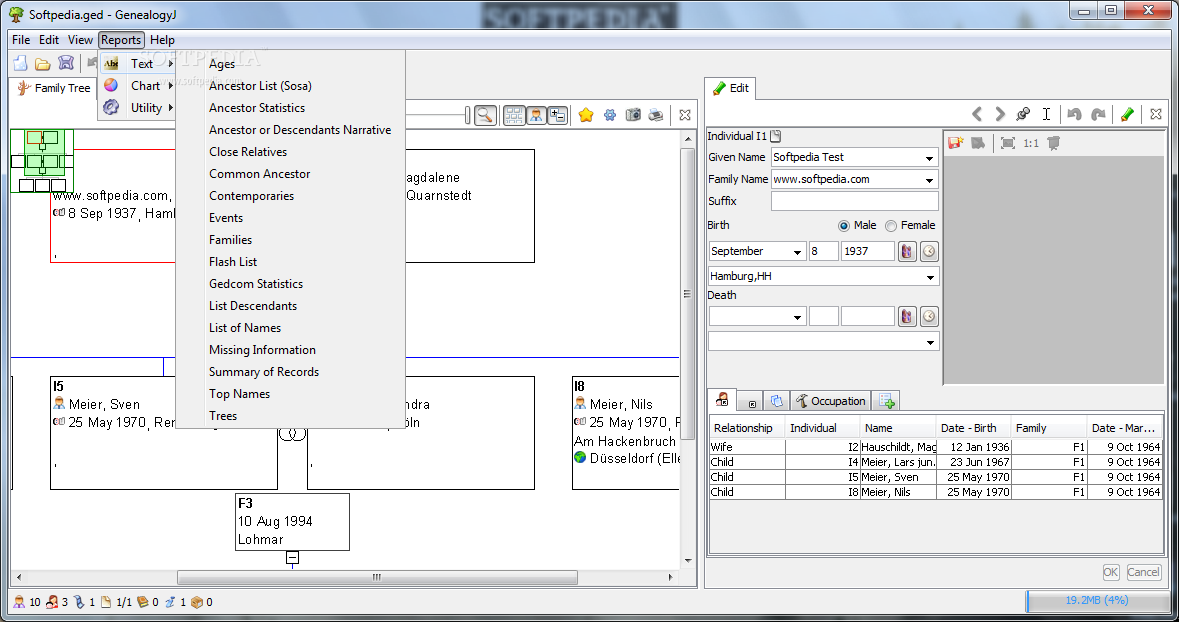Click the add property tab with green plus

point(887,401)
